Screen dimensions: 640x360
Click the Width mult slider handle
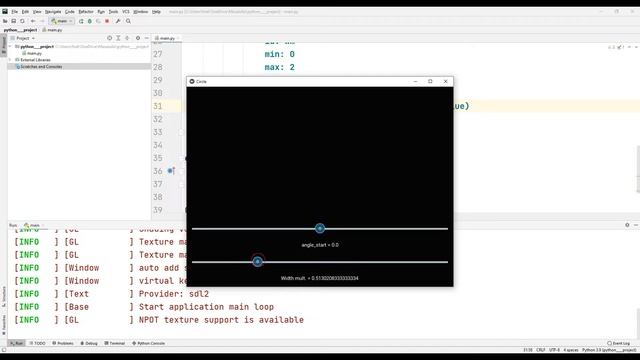[x=258, y=261]
